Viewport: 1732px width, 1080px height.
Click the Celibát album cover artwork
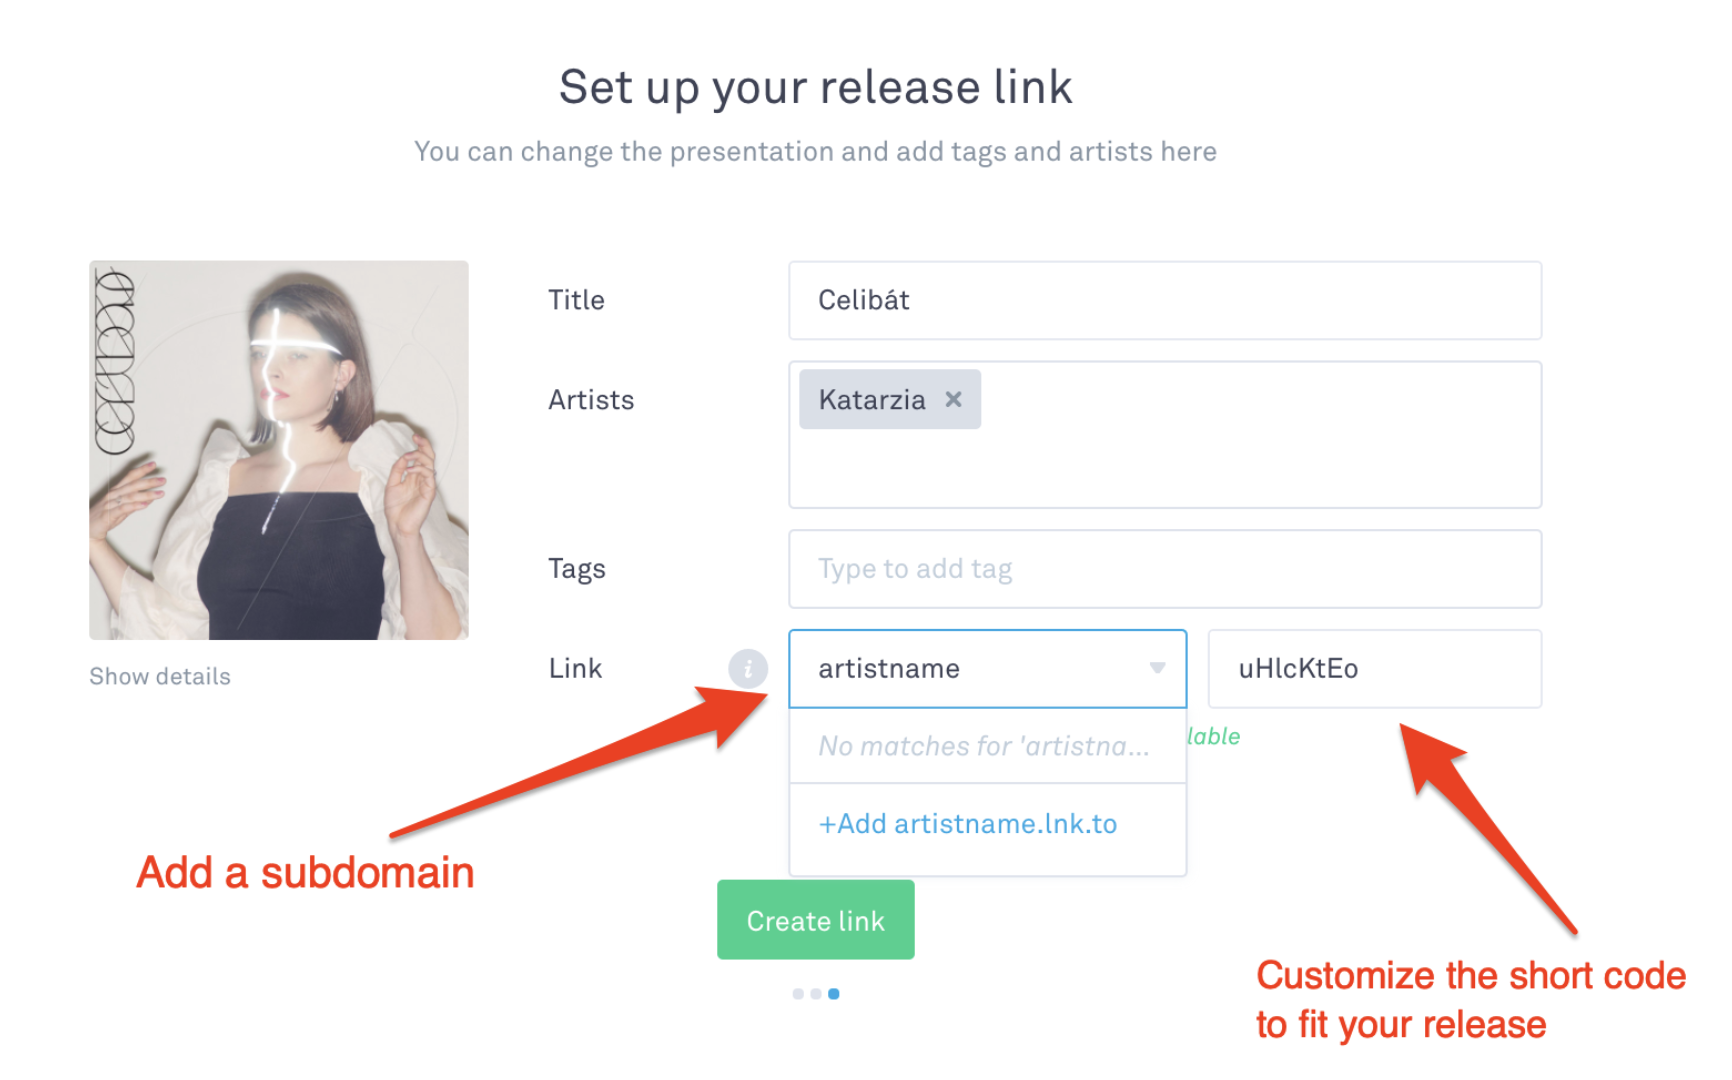pyautogui.click(x=279, y=450)
